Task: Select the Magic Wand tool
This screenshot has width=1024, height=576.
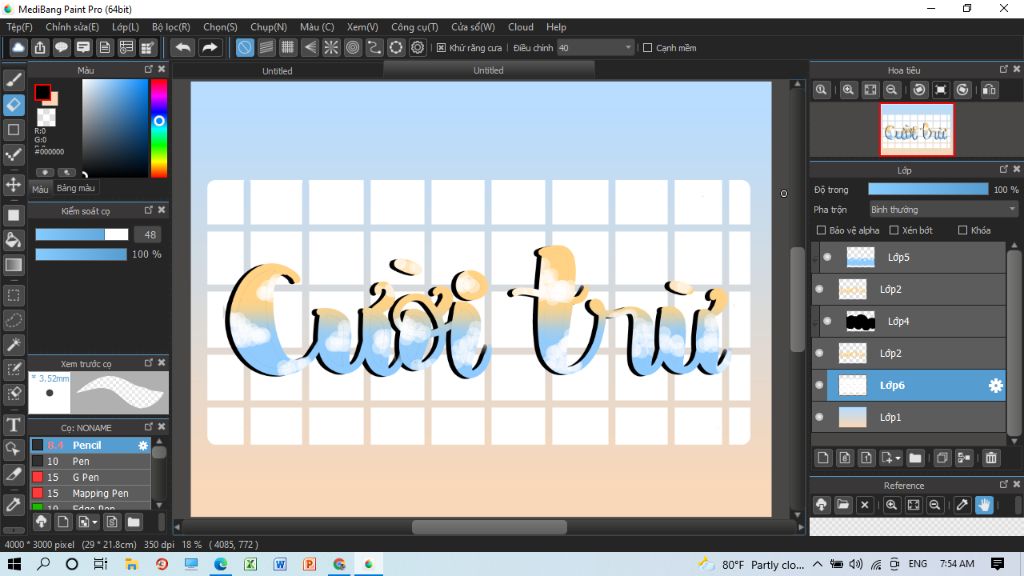Action: [14, 344]
